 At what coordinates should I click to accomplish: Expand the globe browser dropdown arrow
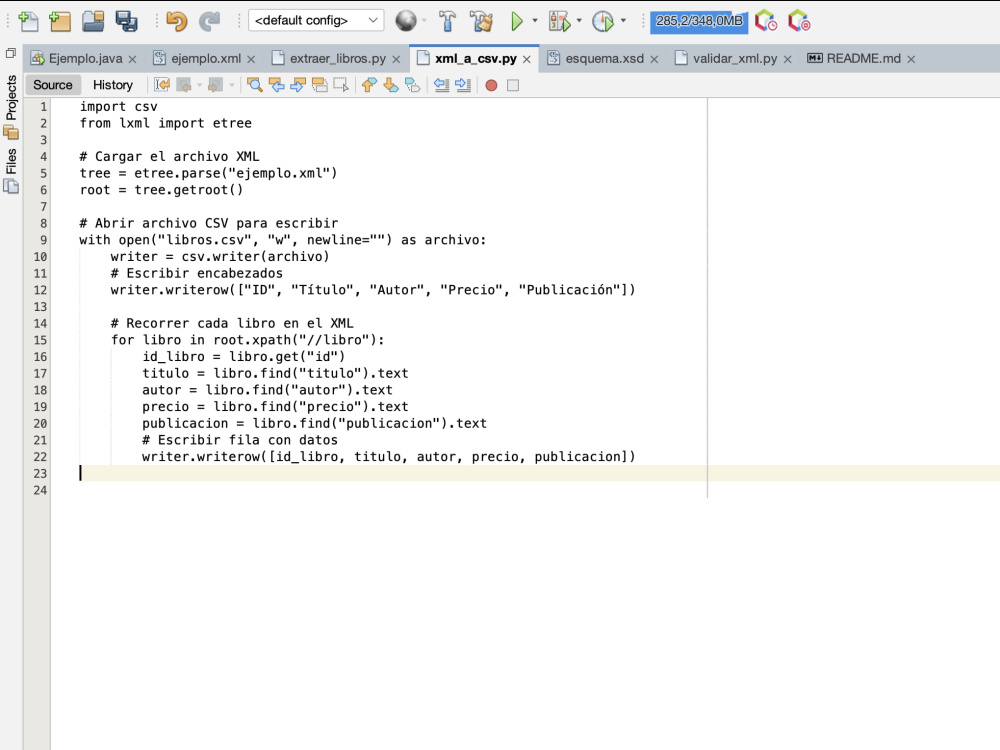424,21
